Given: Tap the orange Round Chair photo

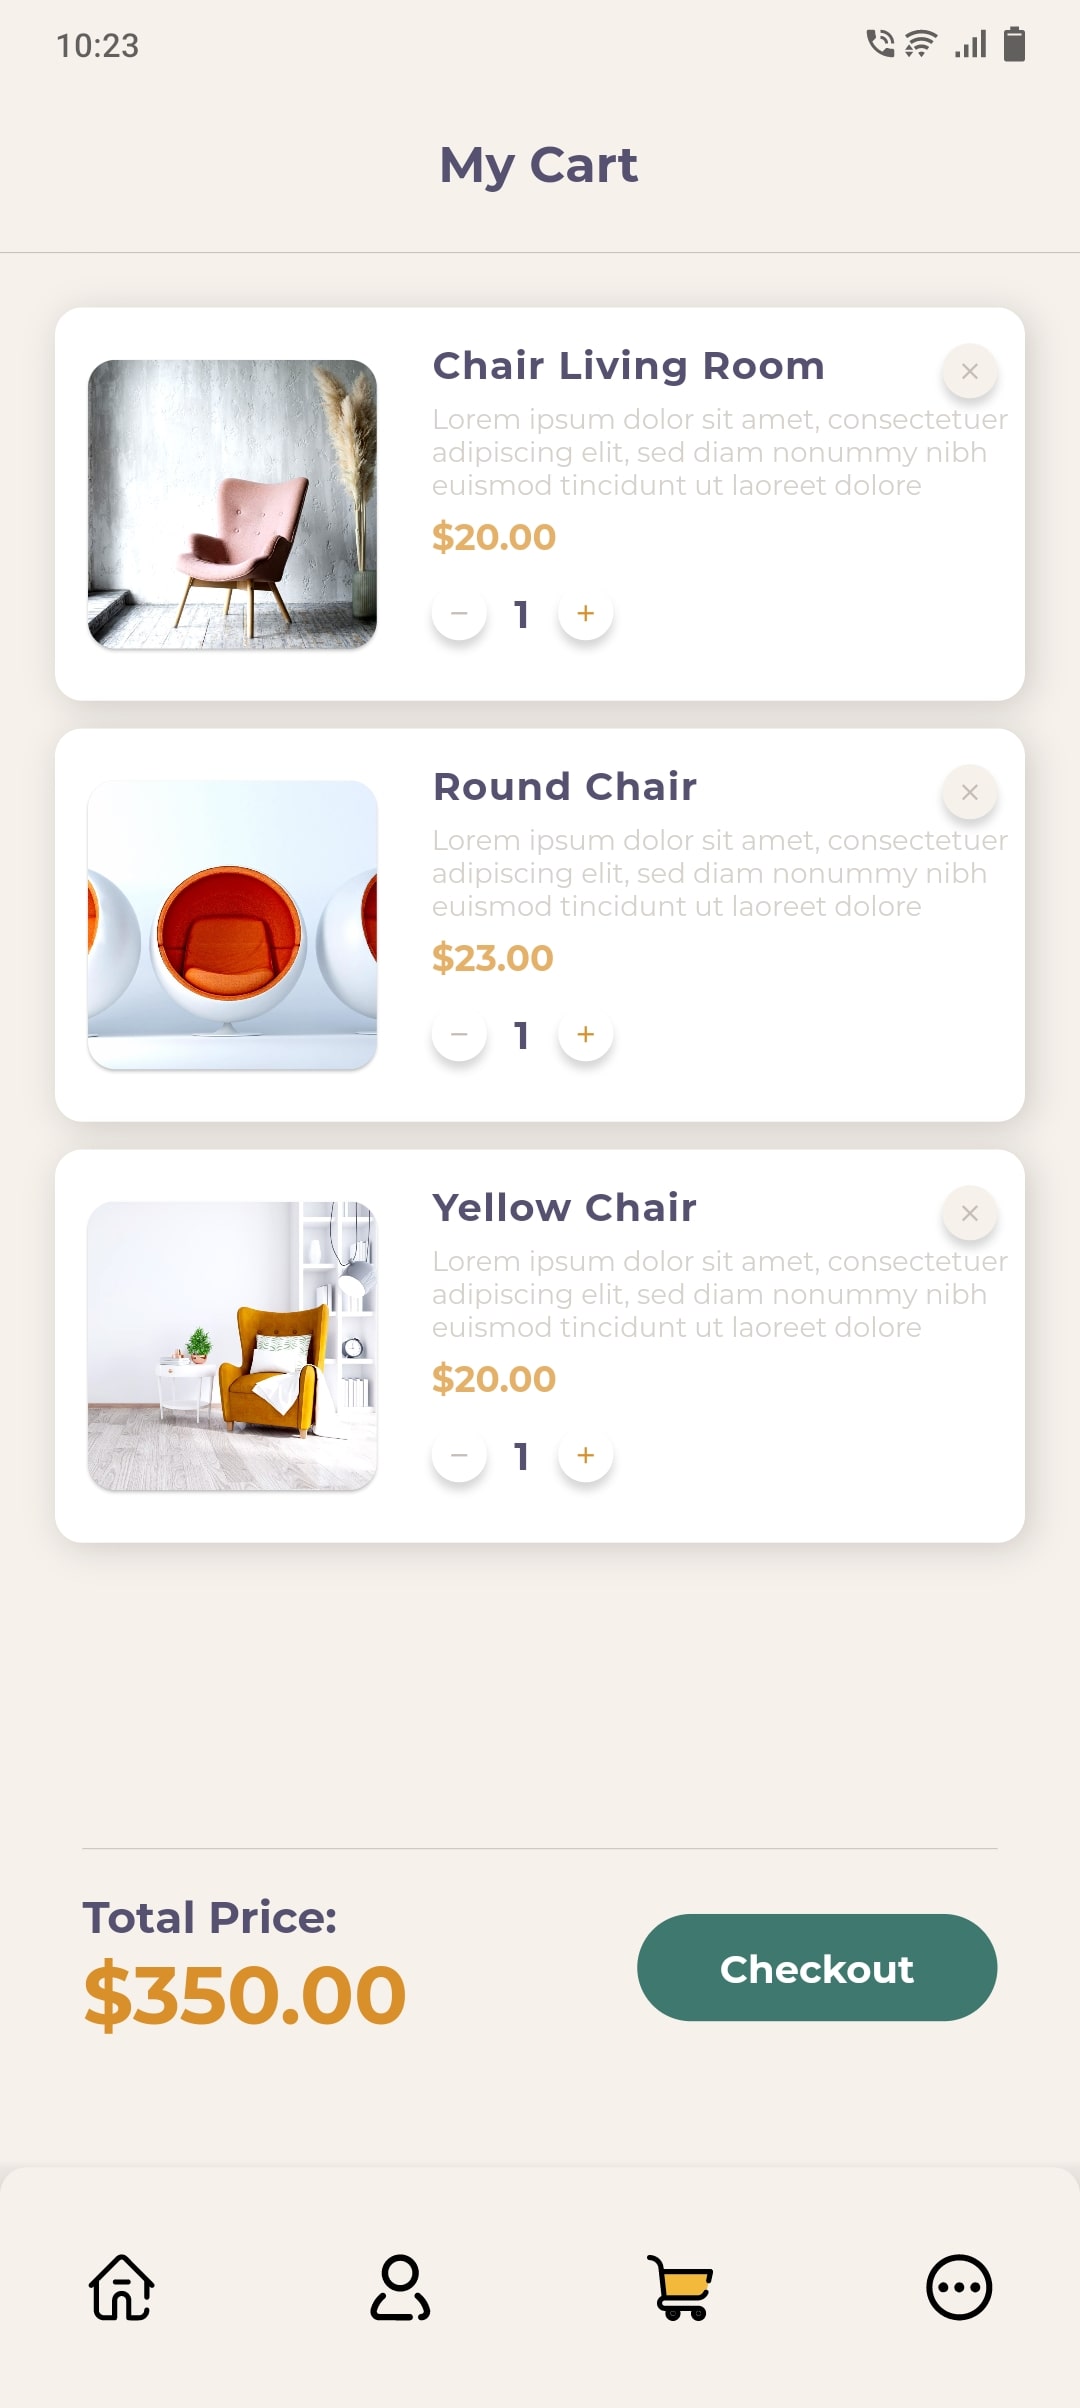Looking at the screenshot, I should click(x=232, y=925).
